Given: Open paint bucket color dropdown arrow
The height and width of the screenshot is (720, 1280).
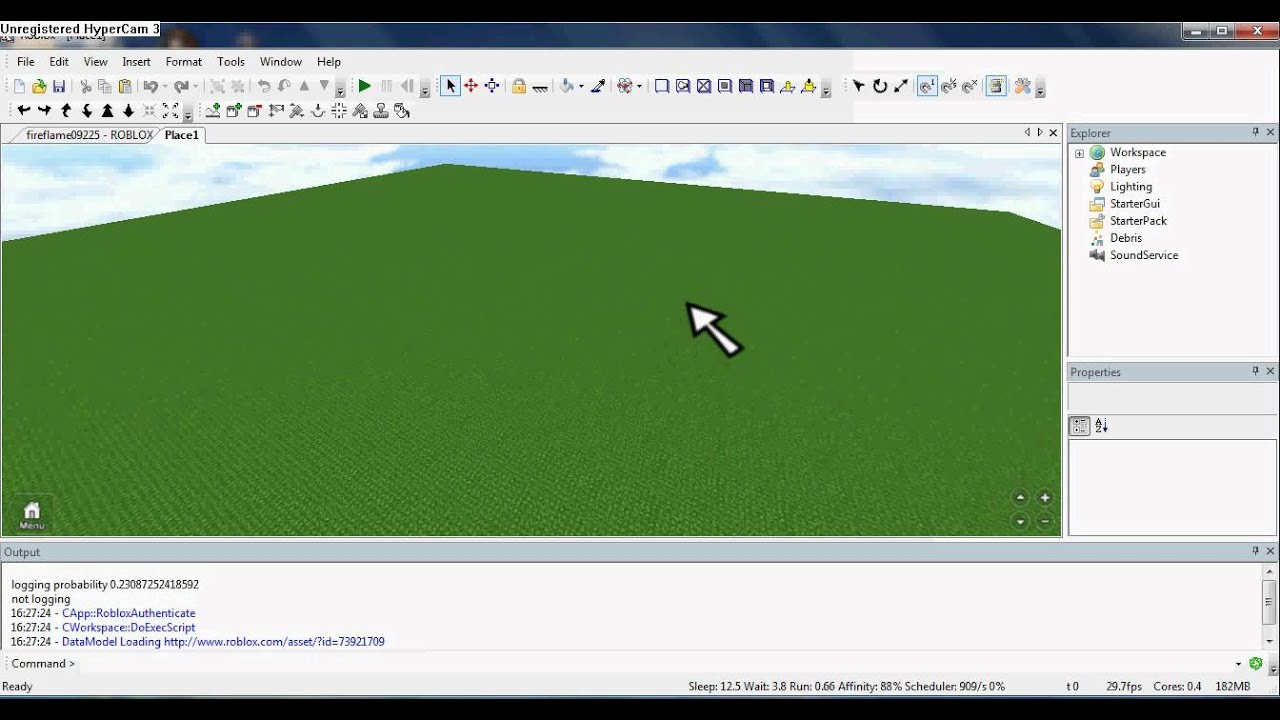Looking at the screenshot, I should pos(581,87).
